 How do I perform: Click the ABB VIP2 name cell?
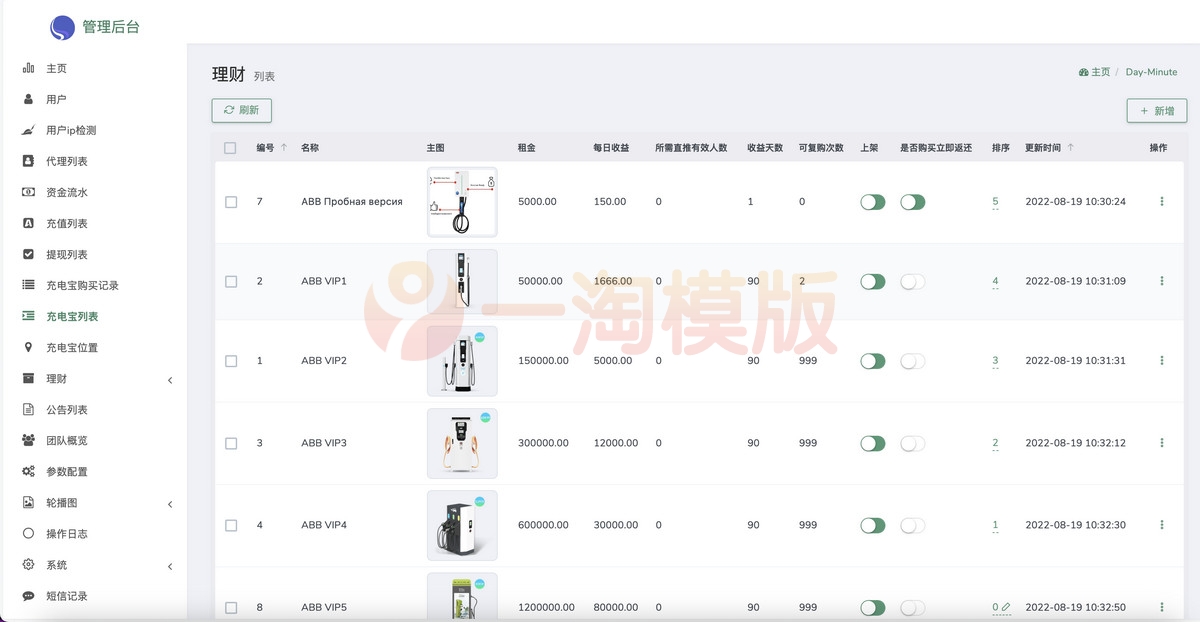click(324, 361)
